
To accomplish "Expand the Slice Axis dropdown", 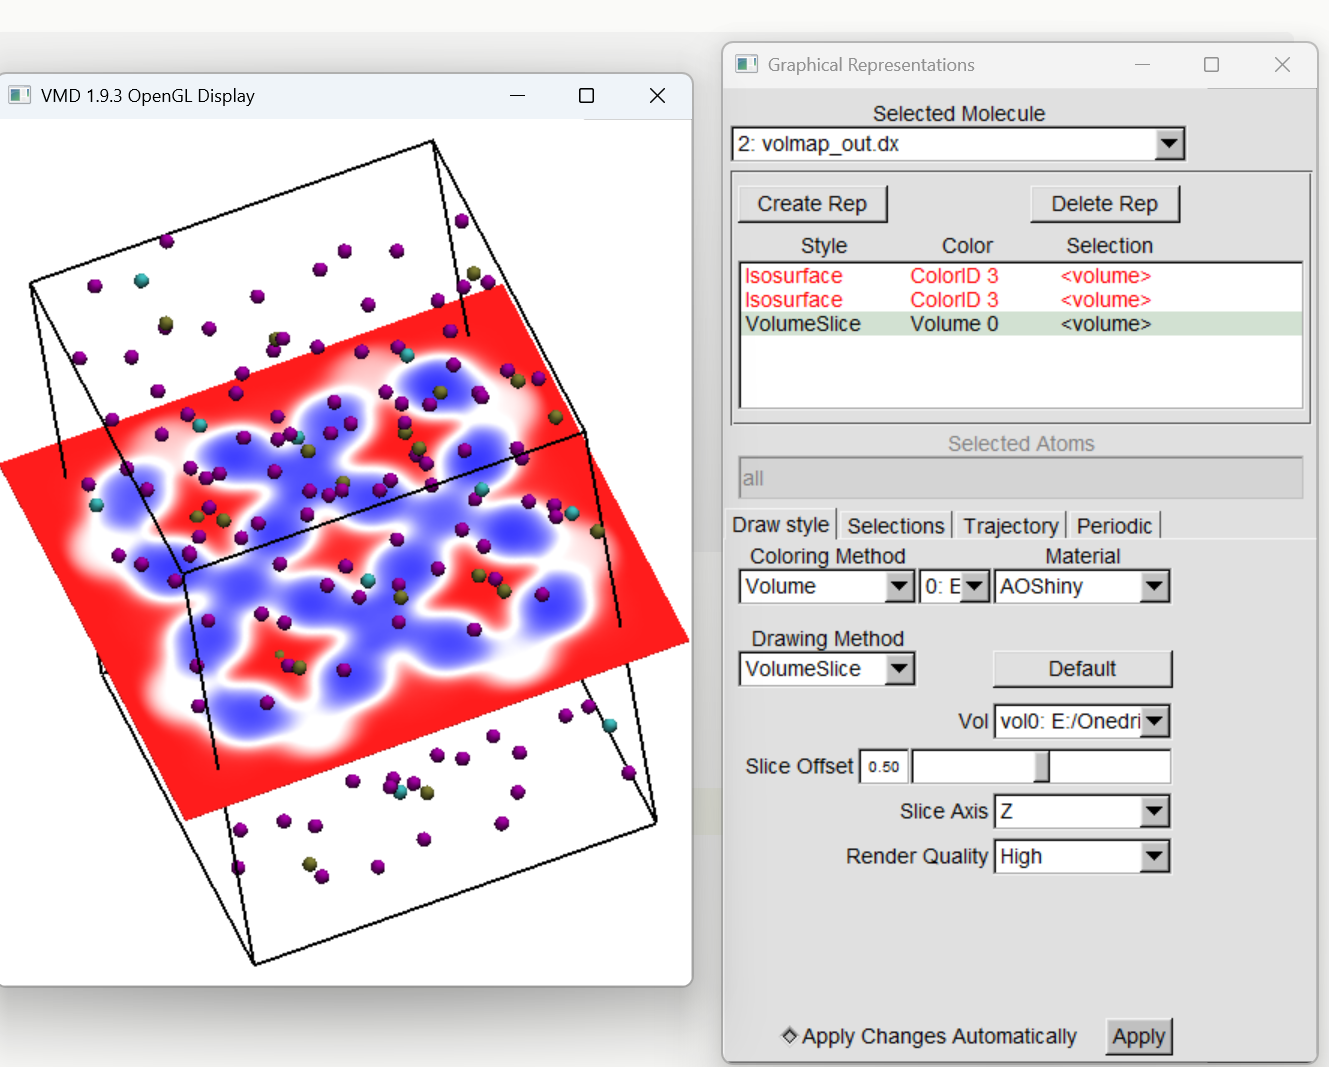I will click(x=1154, y=811).
